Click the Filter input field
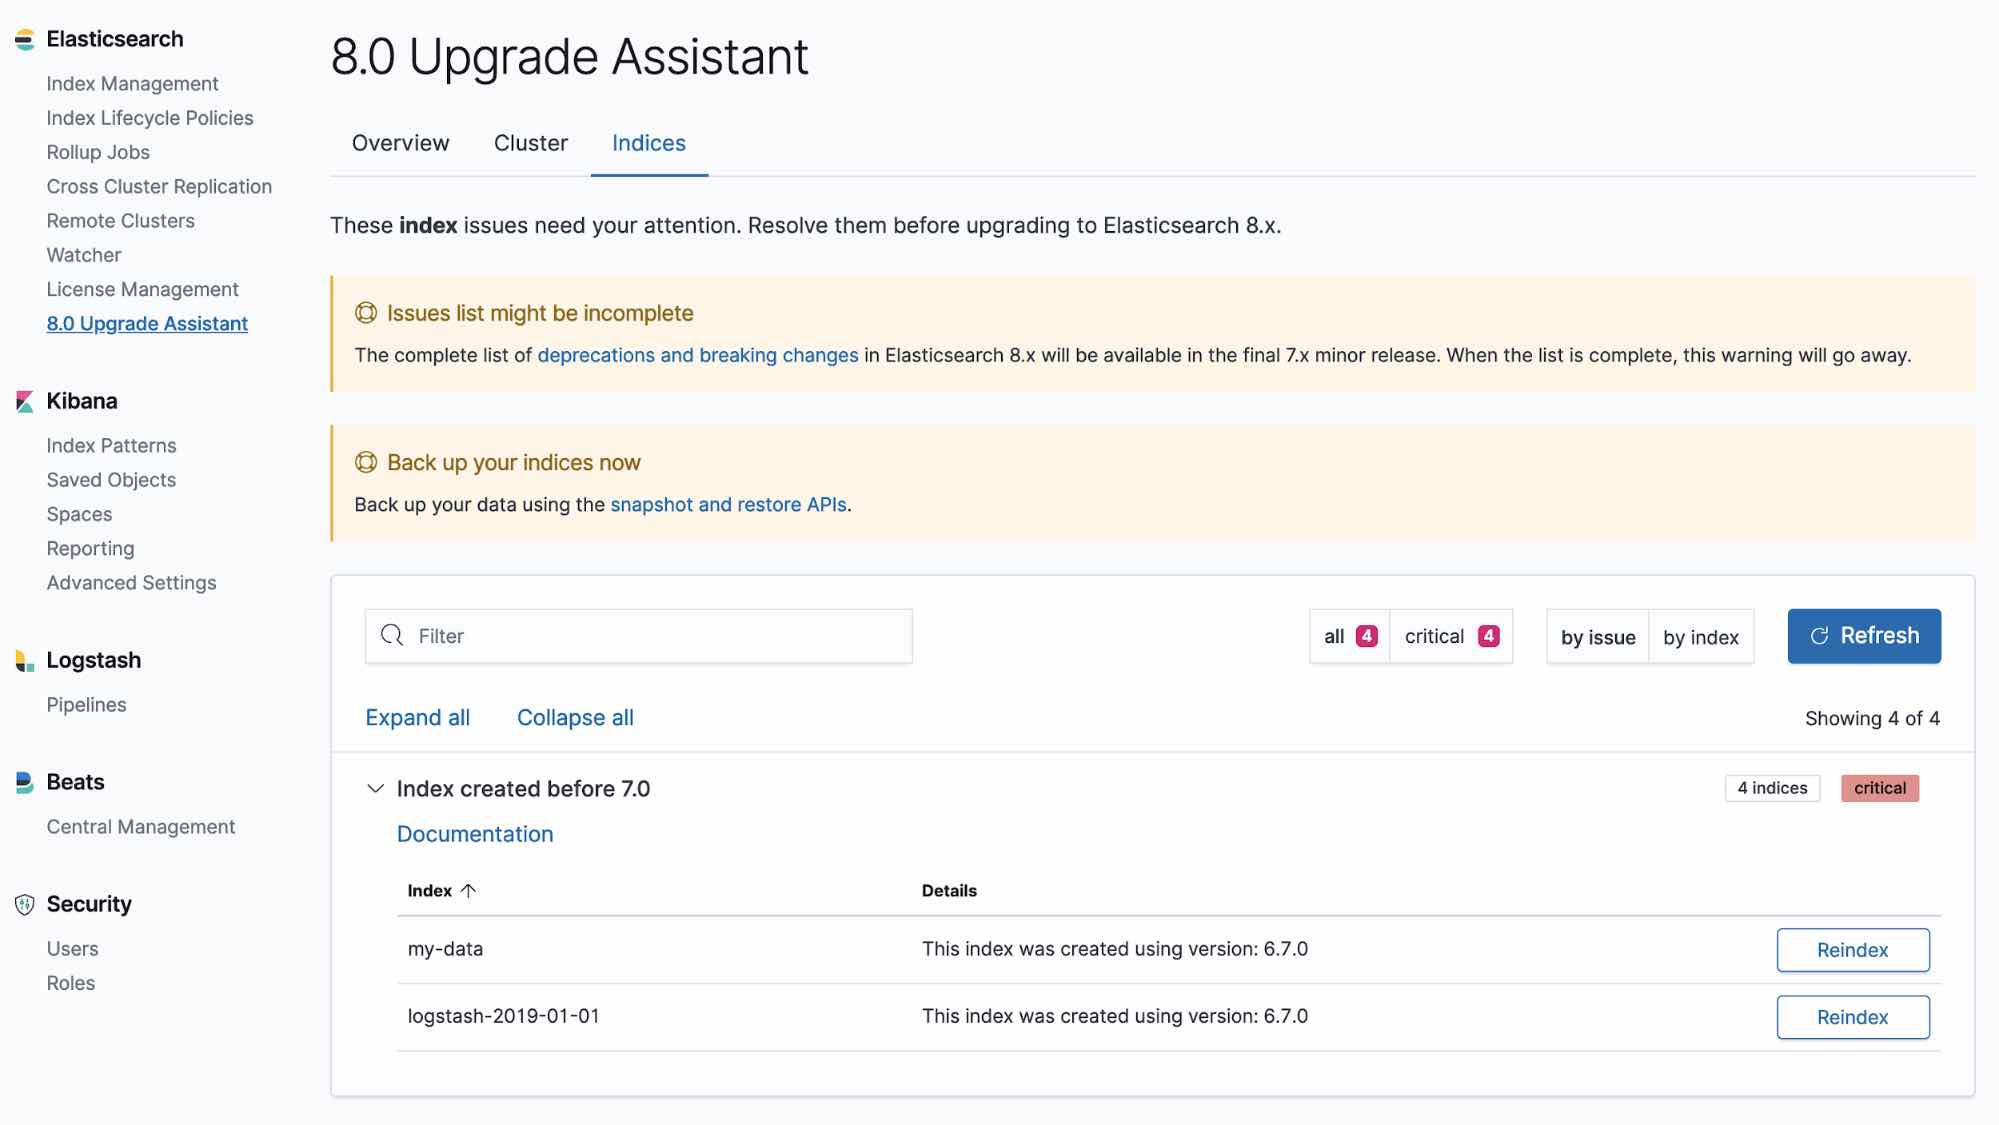The height and width of the screenshot is (1125, 1999). pos(638,636)
